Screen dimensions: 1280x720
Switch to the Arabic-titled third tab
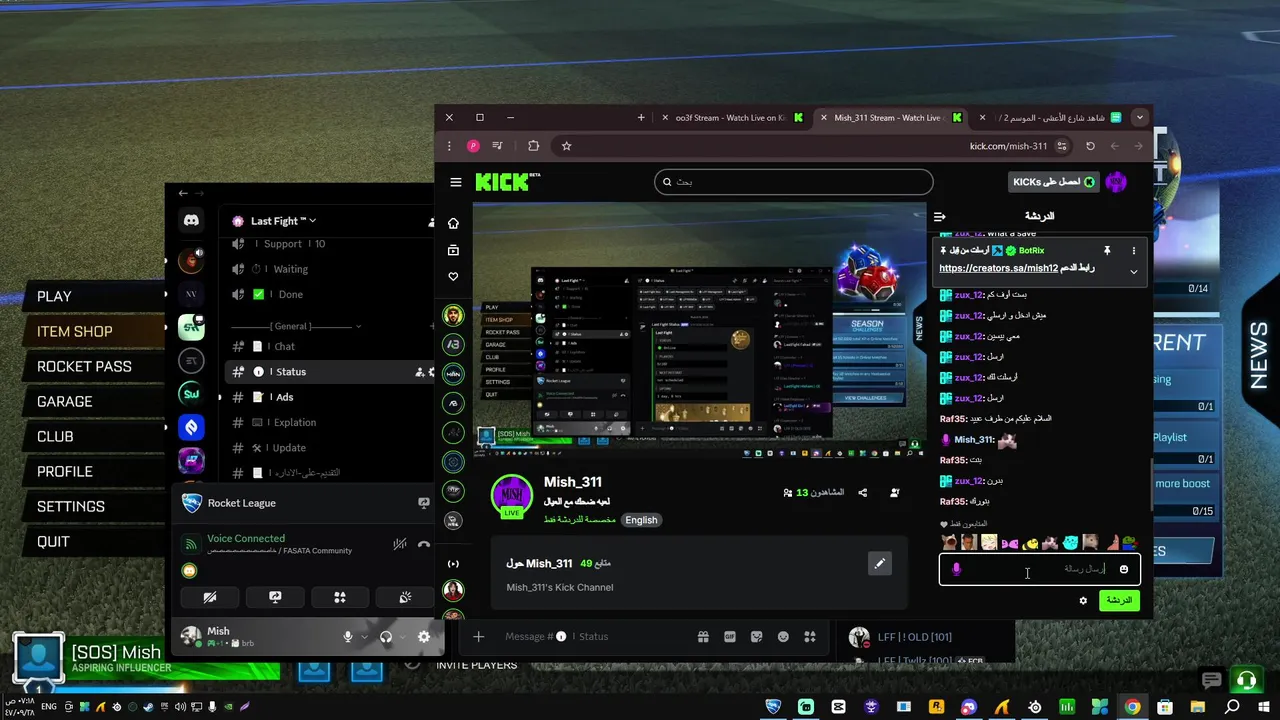pyautogui.click(x=1050, y=118)
